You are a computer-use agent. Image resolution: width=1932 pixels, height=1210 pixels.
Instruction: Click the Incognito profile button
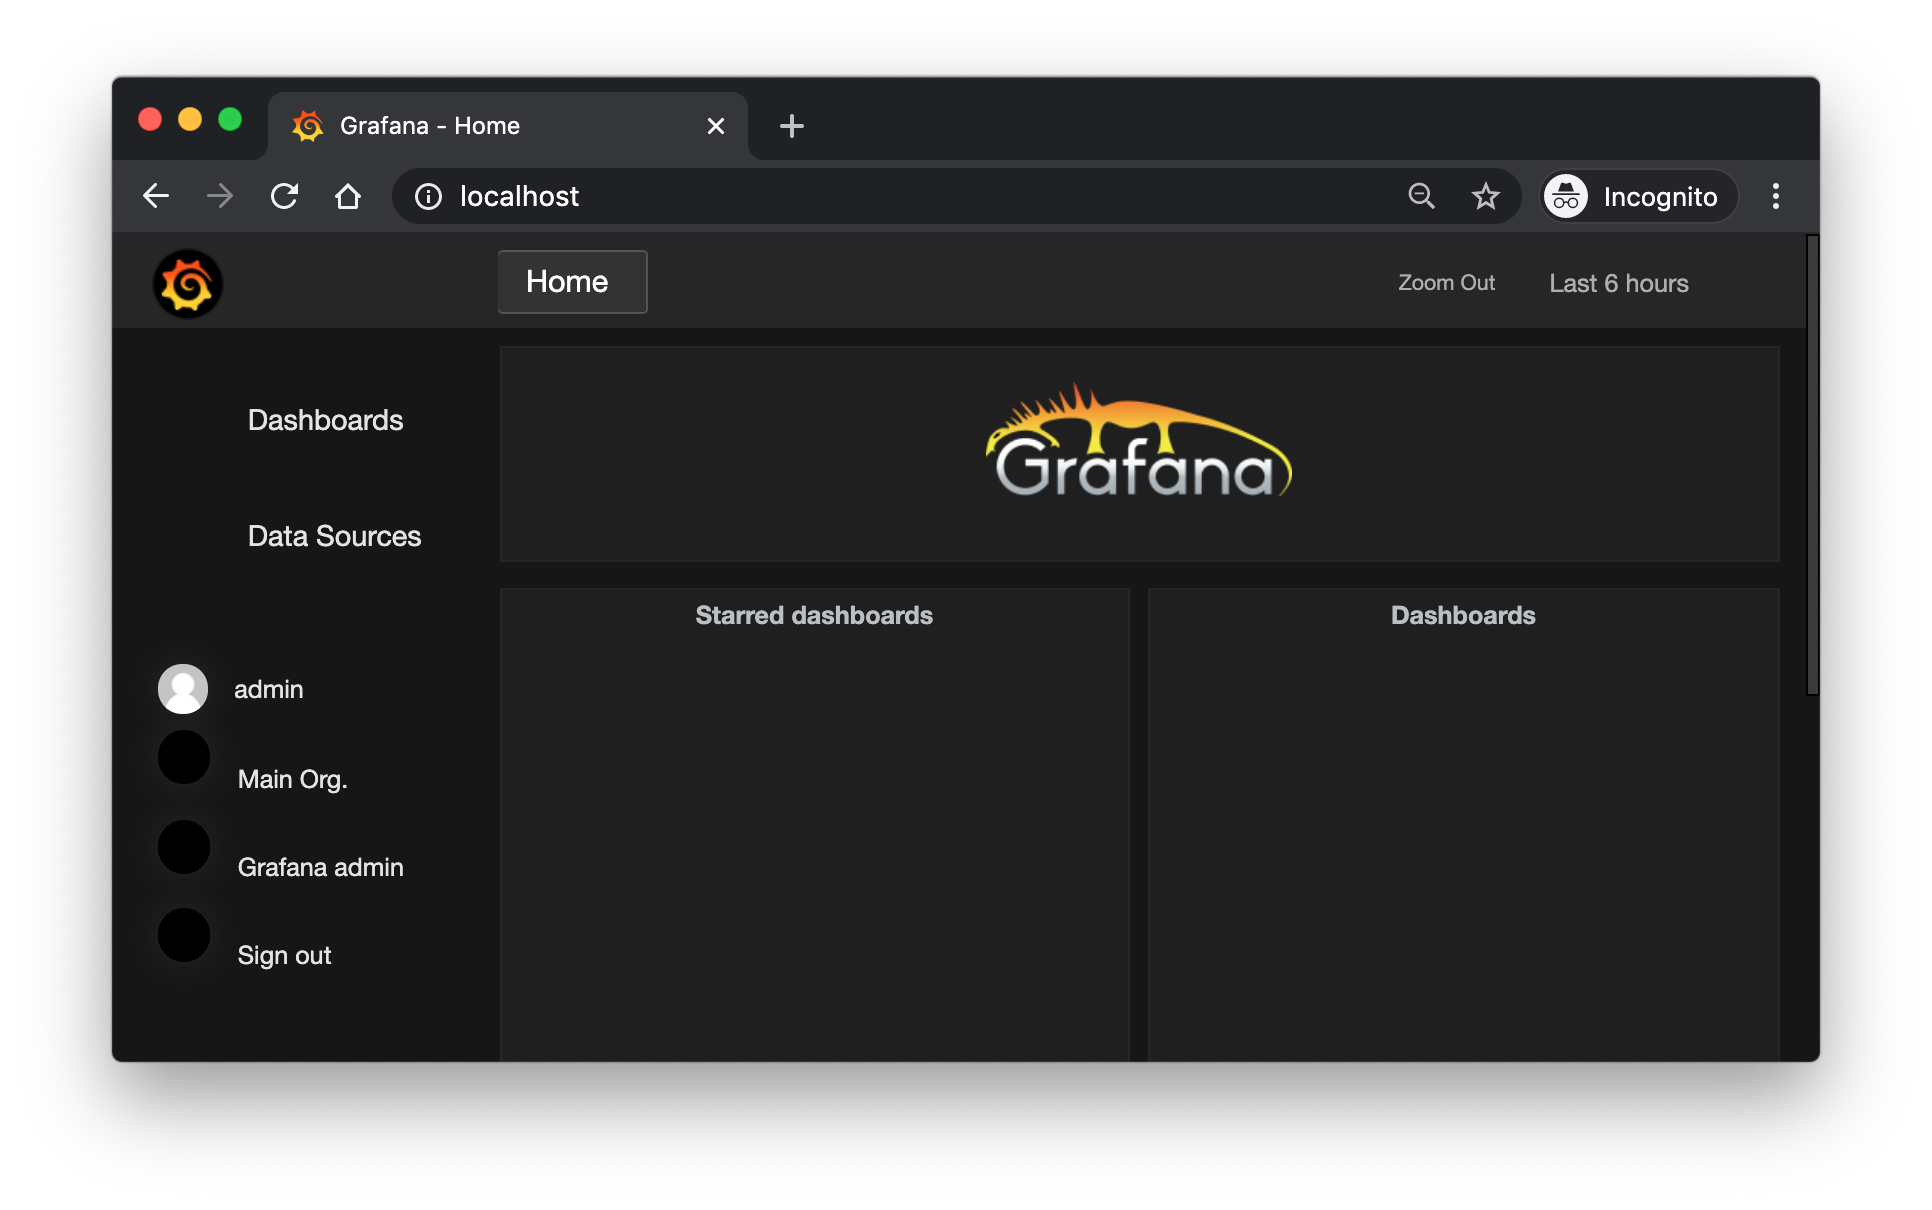(1638, 196)
